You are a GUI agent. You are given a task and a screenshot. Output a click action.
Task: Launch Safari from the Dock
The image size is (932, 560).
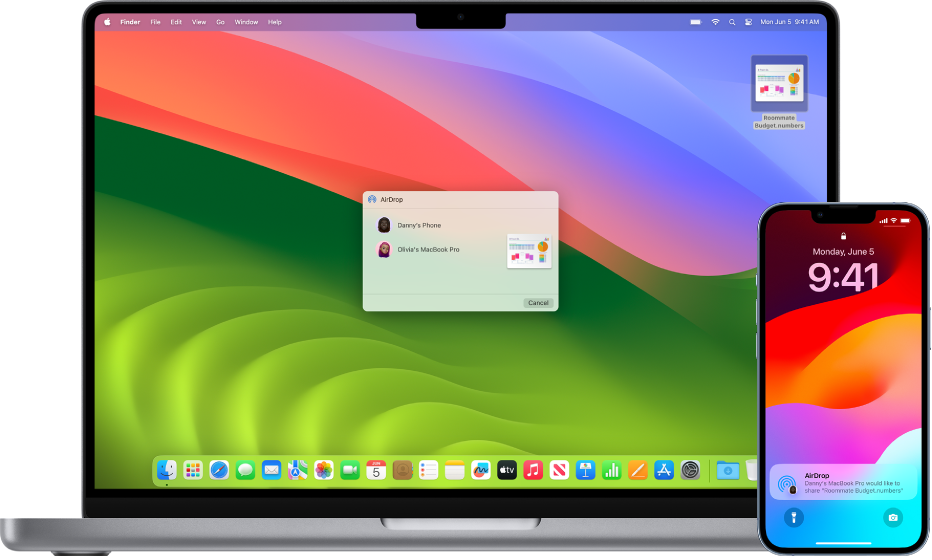(219, 470)
